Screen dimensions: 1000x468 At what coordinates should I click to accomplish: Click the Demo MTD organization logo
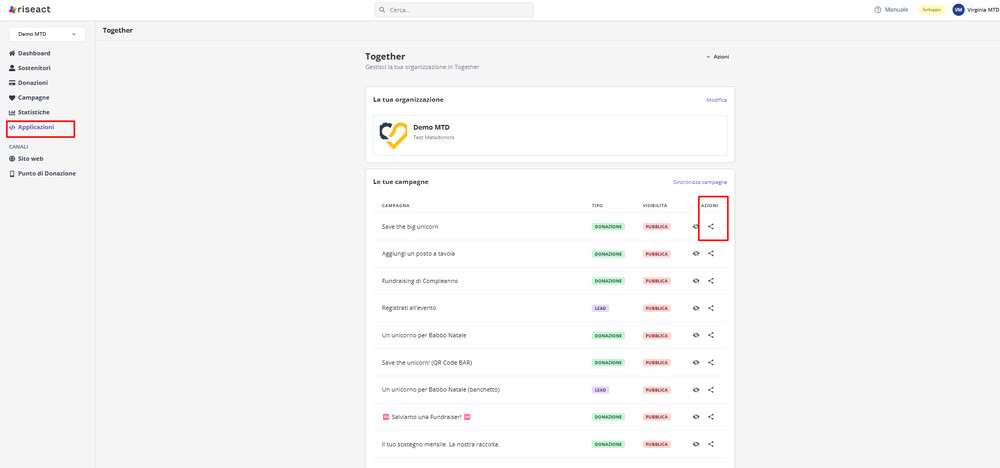coord(394,135)
